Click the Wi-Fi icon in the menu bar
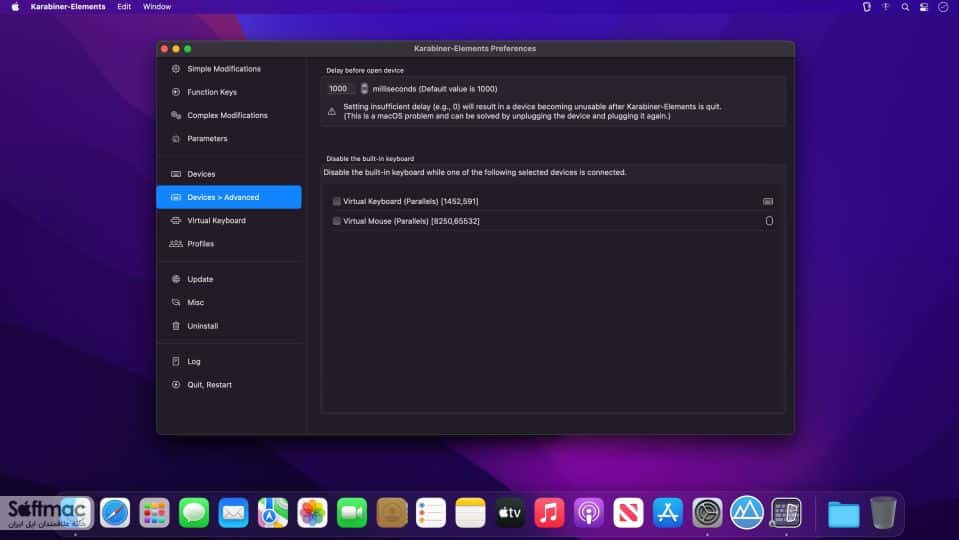 point(886,7)
